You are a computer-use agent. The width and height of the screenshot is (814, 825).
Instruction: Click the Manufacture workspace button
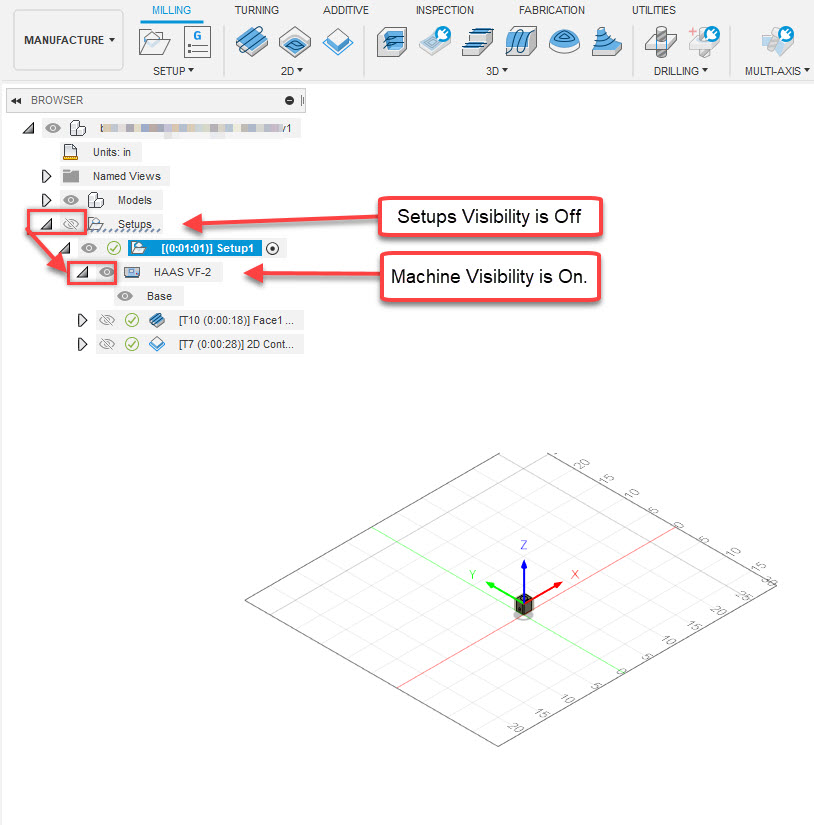click(x=63, y=40)
